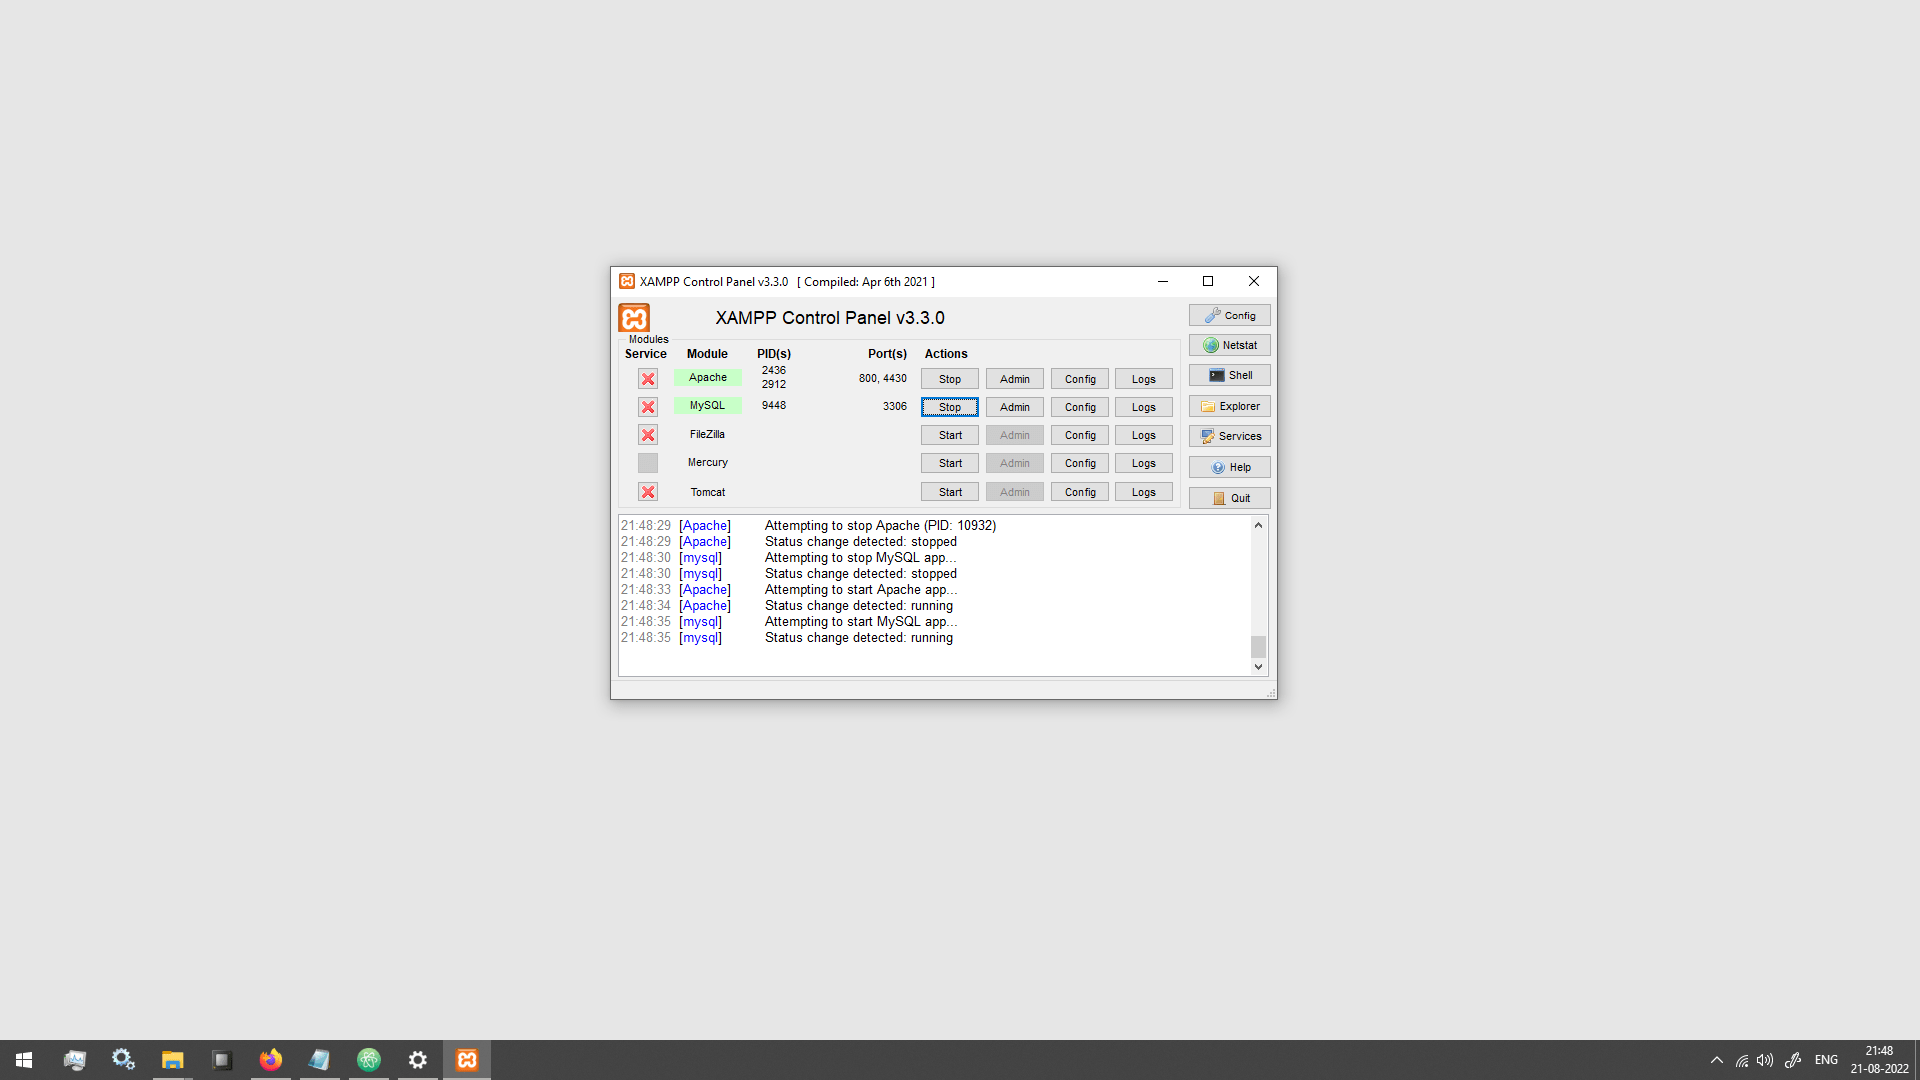Toggle the Mercury service checkbox

coord(648,463)
